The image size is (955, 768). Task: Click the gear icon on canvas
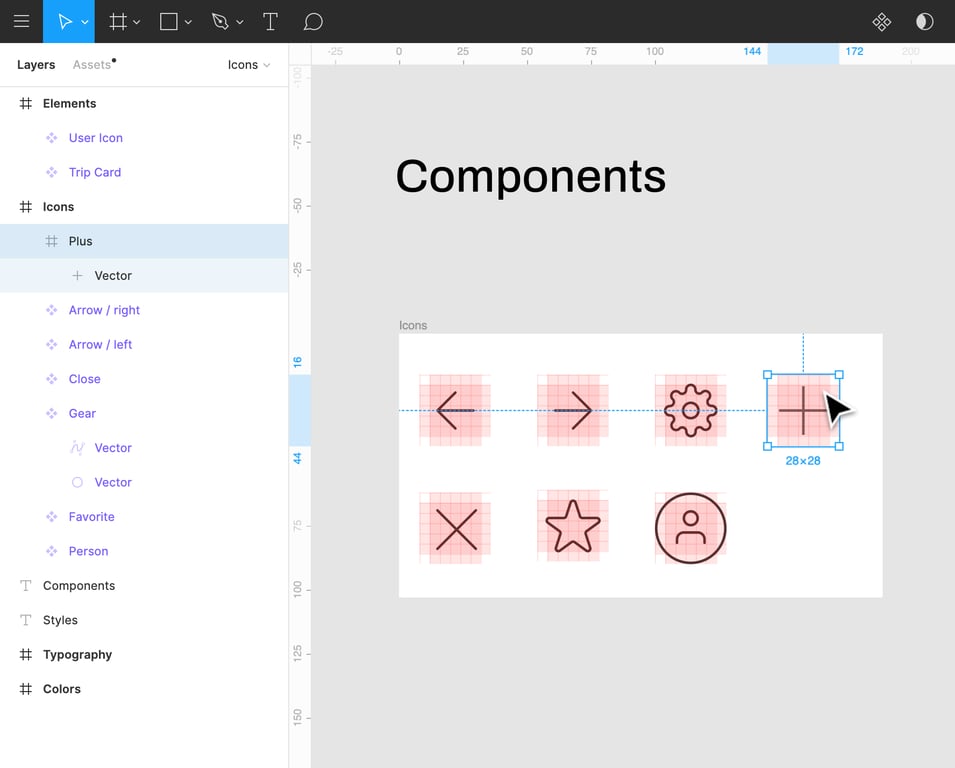pyautogui.click(x=690, y=410)
